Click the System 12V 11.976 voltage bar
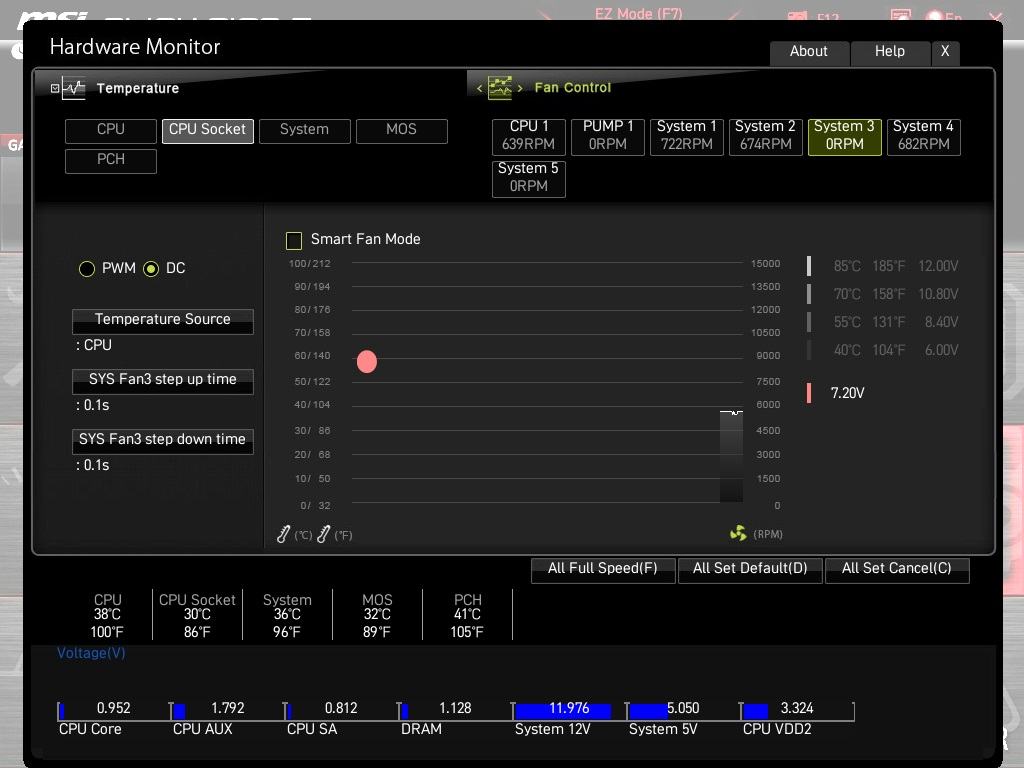The image size is (1024, 768). [x=569, y=711]
